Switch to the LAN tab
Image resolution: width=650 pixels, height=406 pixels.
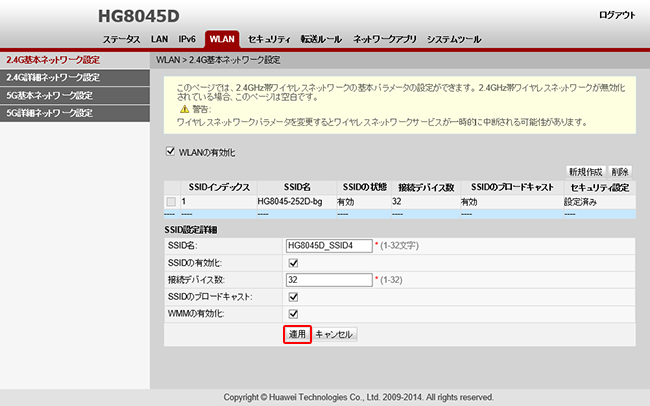159,40
